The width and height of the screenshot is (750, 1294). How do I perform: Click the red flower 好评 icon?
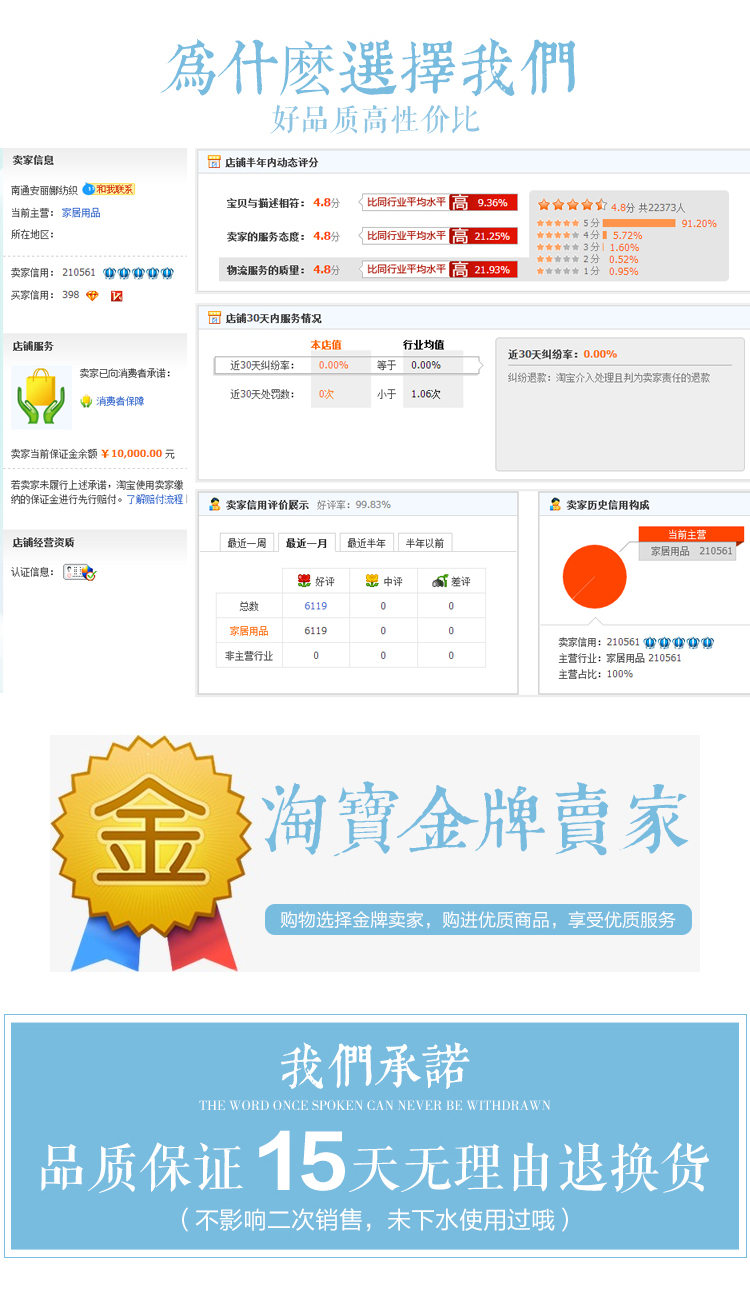(304, 581)
